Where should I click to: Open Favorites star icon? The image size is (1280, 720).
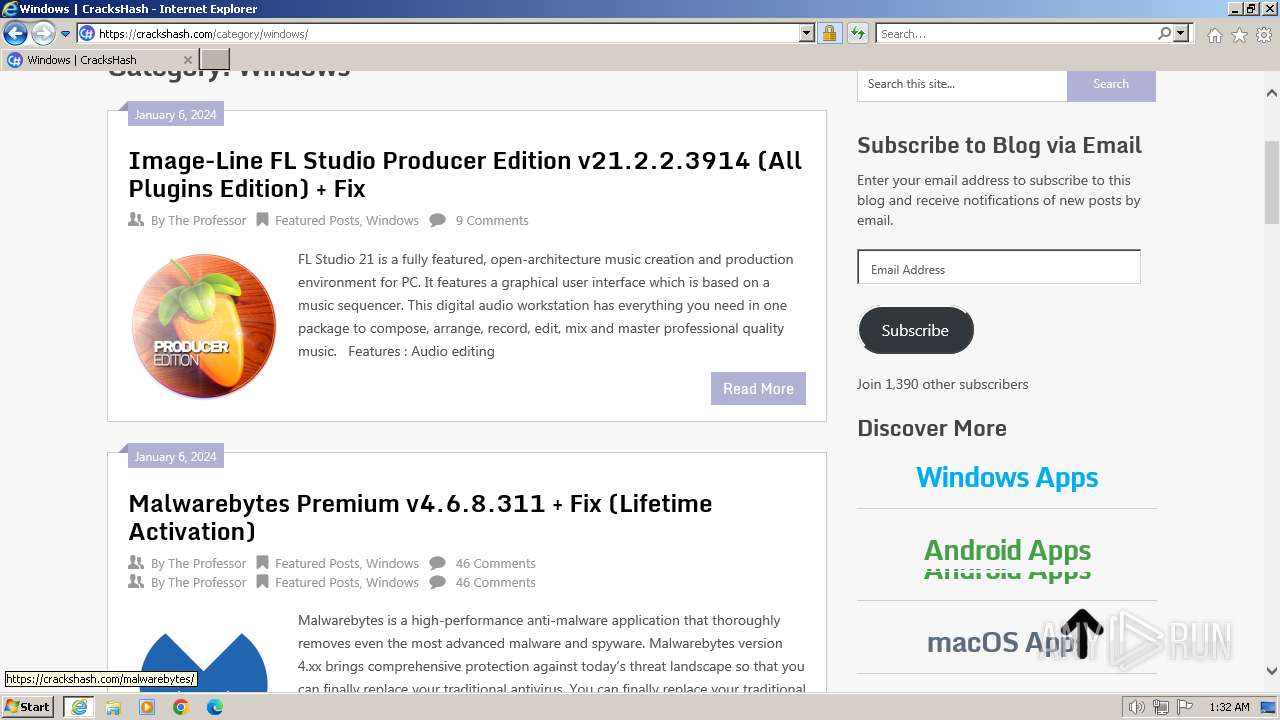(1239, 35)
